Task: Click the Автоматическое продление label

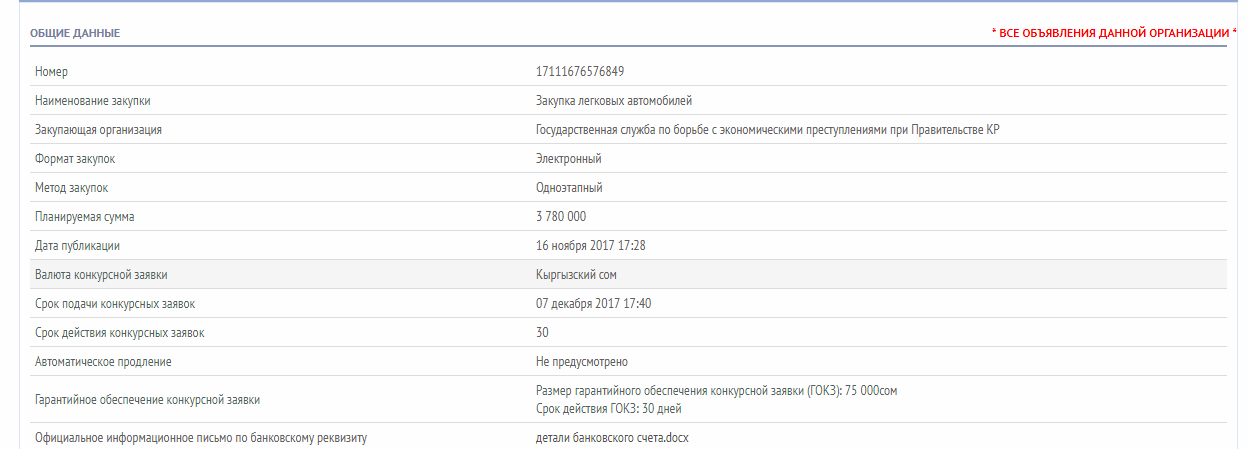Action: click(110, 362)
